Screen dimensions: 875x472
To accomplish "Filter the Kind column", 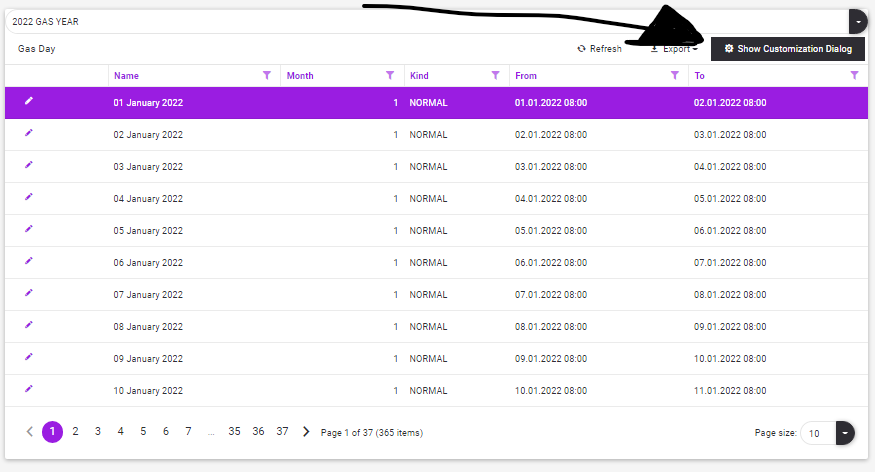I will pyautogui.click(x=495, y=75).
